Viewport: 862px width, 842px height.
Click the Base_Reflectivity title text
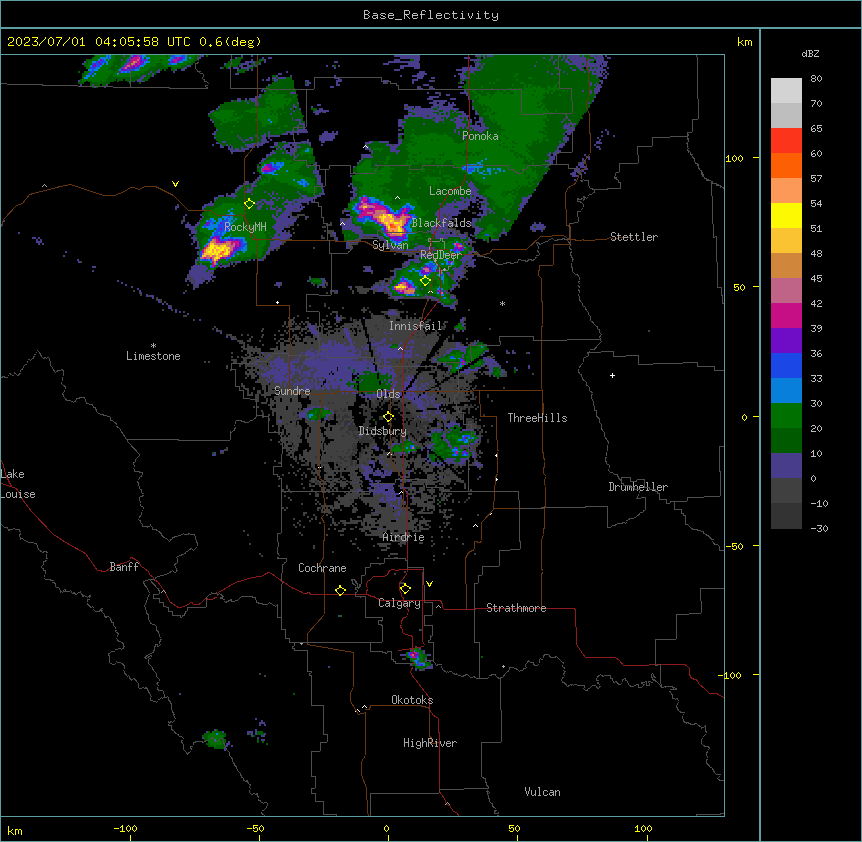click(x=431, y=15)
